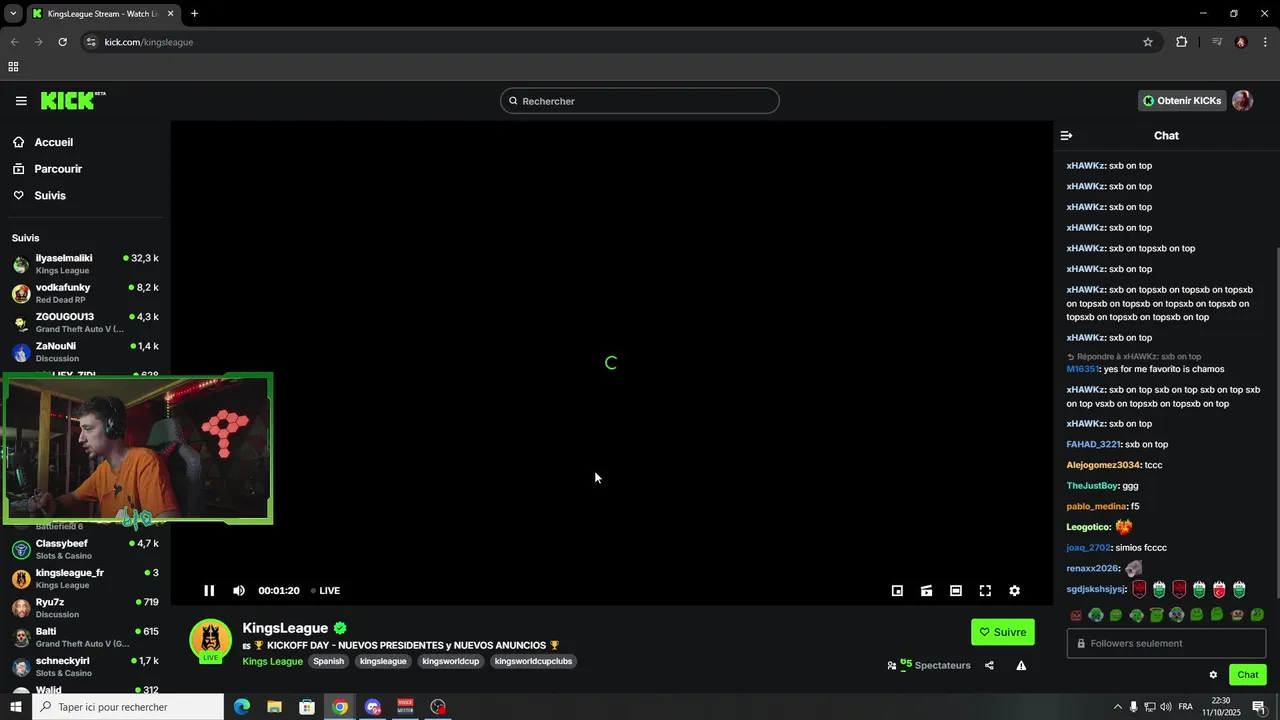Click the KICK logo
This screenshot has height=720, width=1280.
(x=72, y=101)
